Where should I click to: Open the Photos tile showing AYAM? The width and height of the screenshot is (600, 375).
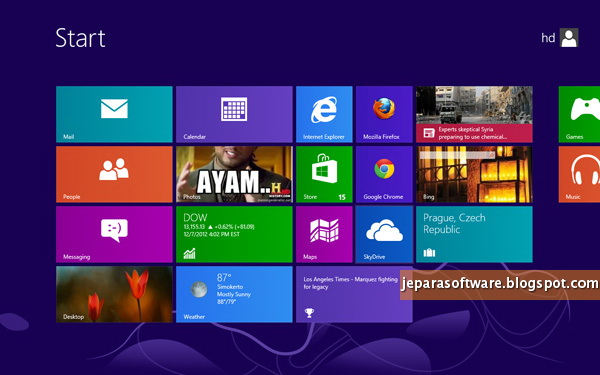(234, 174)
